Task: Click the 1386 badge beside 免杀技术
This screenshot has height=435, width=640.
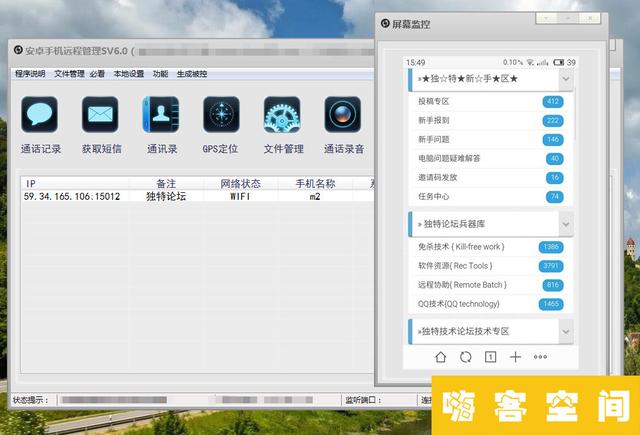Action: click(x=551, y=247)
